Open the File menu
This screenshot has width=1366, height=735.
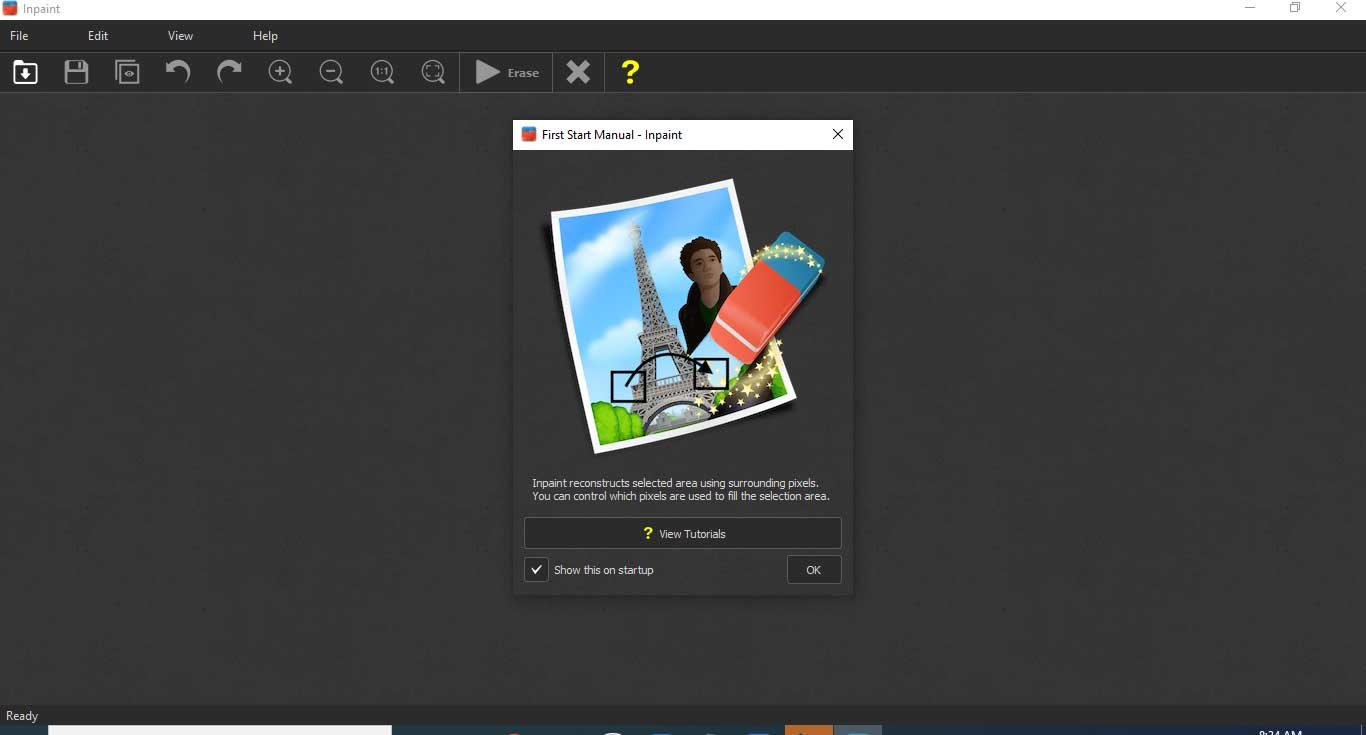click(19, 36)
